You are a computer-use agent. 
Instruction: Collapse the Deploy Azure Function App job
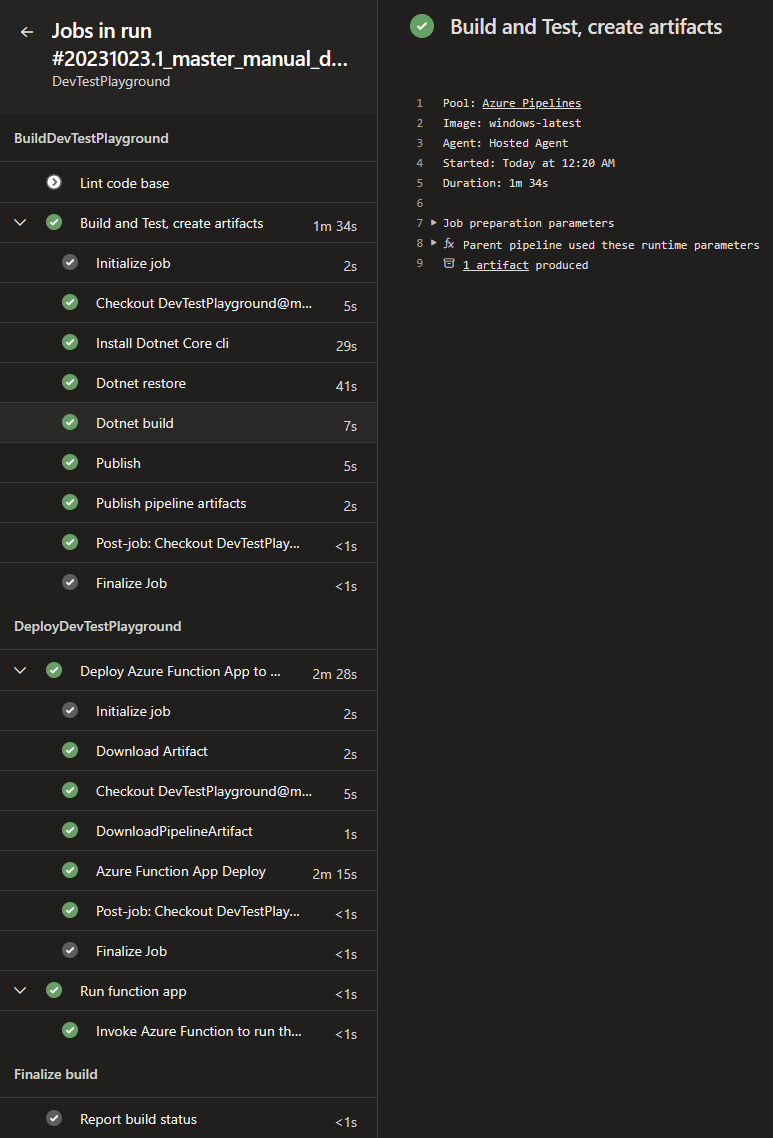[x=20, y=671]
